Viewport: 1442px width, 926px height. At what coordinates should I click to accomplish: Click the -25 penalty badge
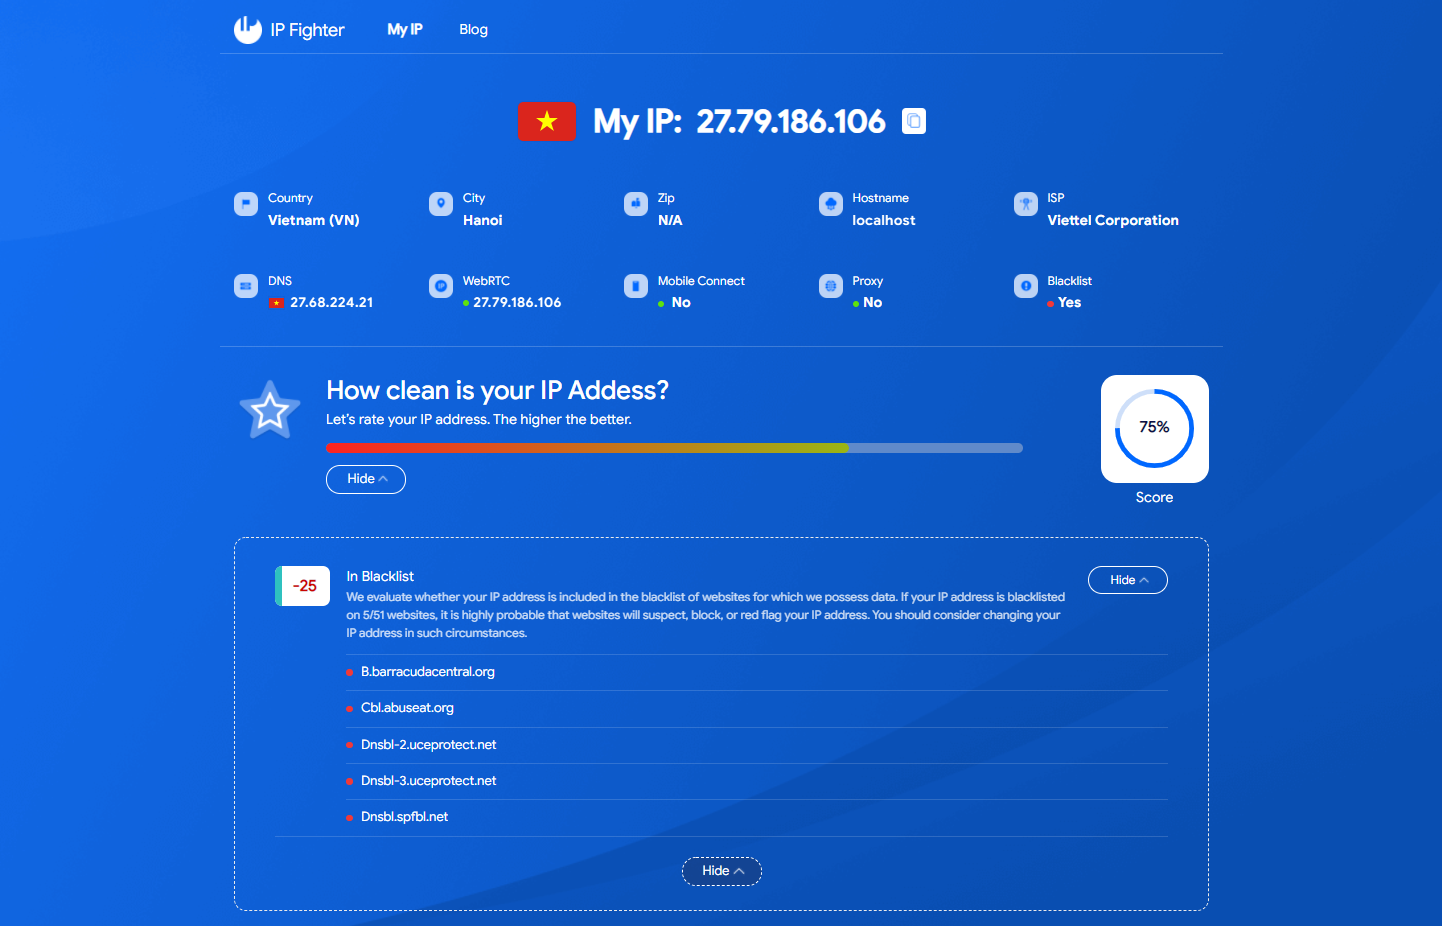click(x=303, y=586)
